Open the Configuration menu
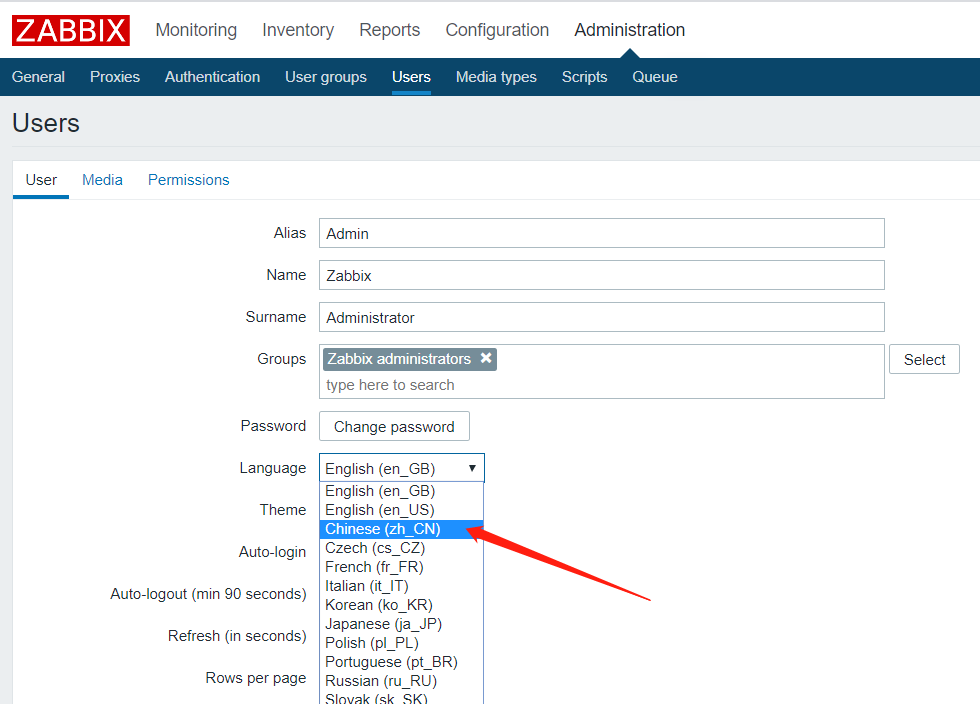Image resolution: width=980 pixels, height=704 pixels. [497, 30]
